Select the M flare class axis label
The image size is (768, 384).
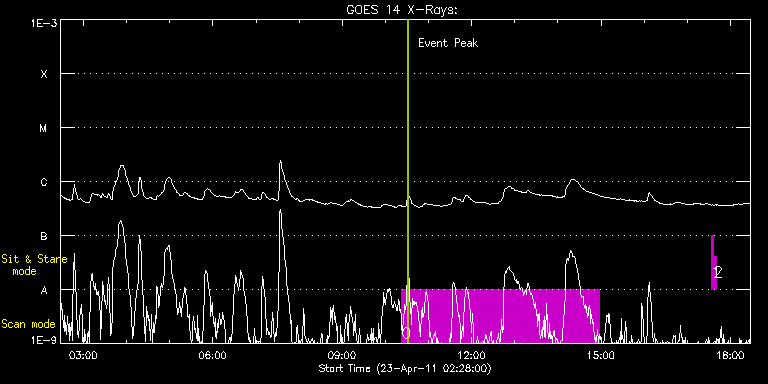click(44, 128)
